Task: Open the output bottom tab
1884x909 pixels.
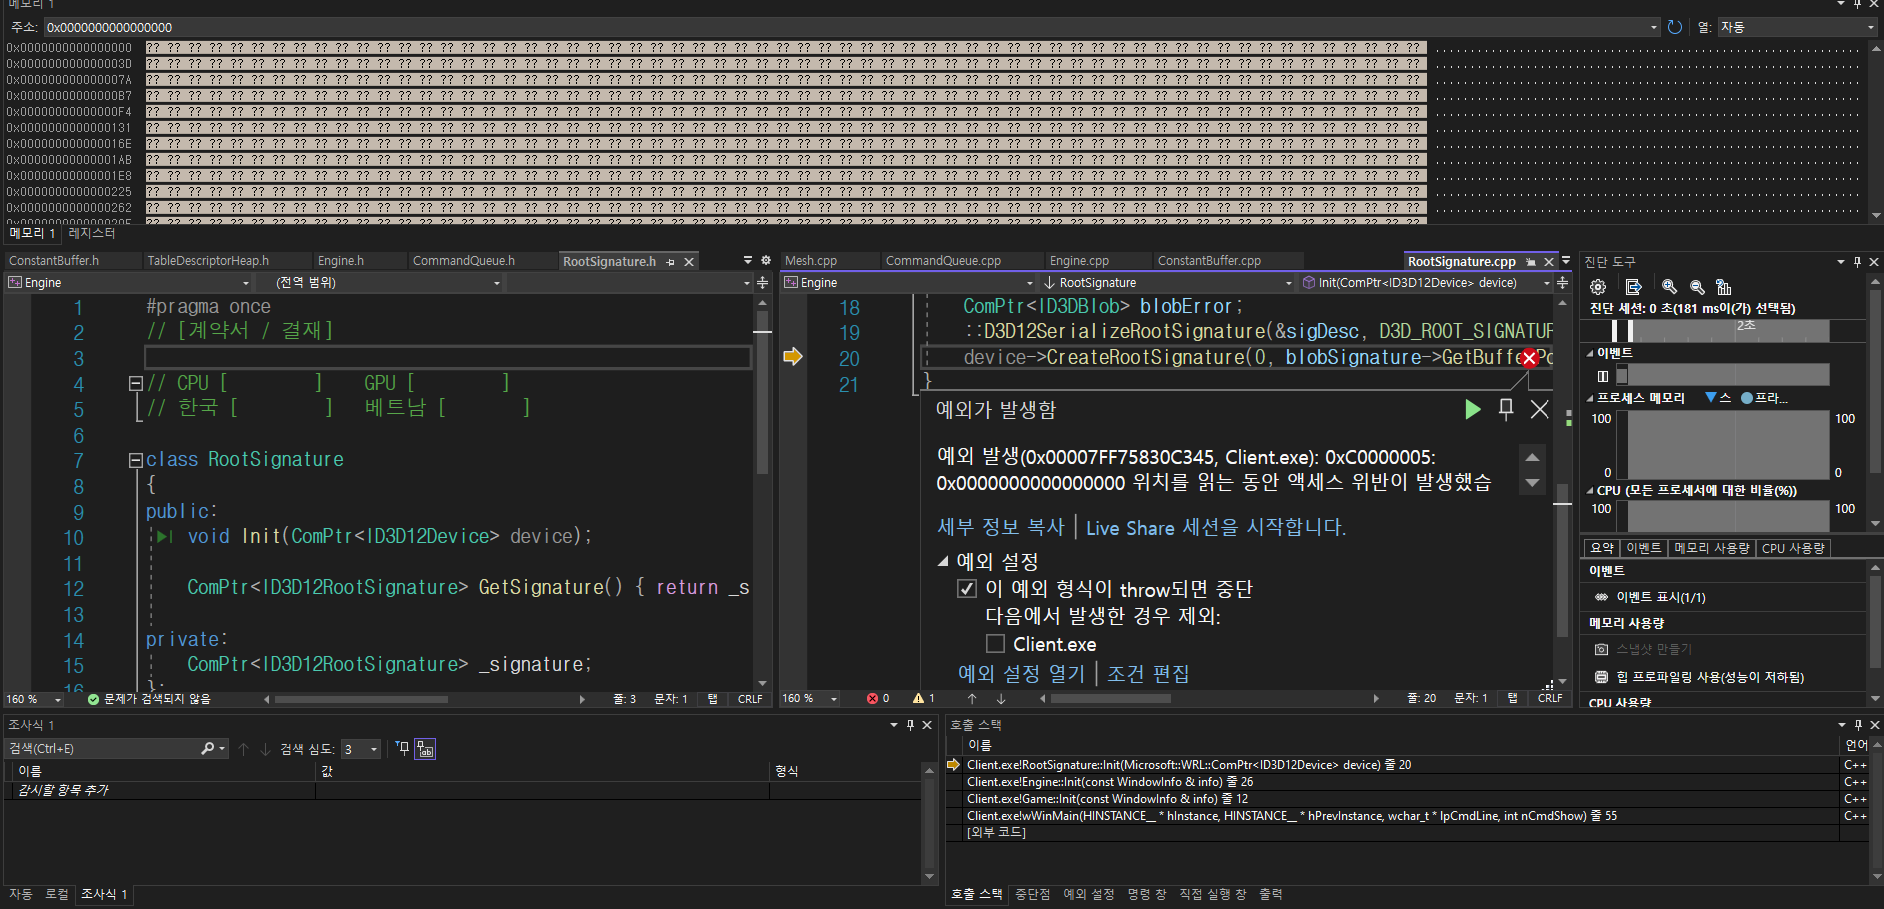Action: (x=1270, y=894)
